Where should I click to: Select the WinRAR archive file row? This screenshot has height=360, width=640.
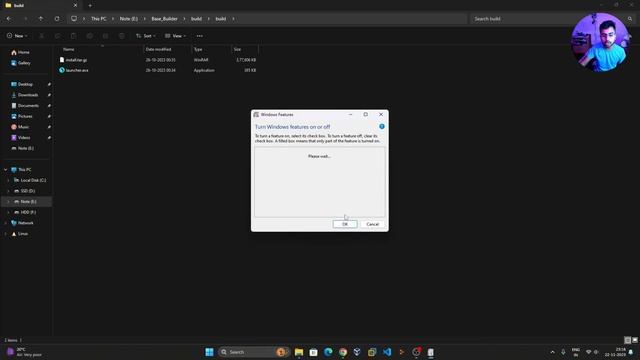(158, 60)
